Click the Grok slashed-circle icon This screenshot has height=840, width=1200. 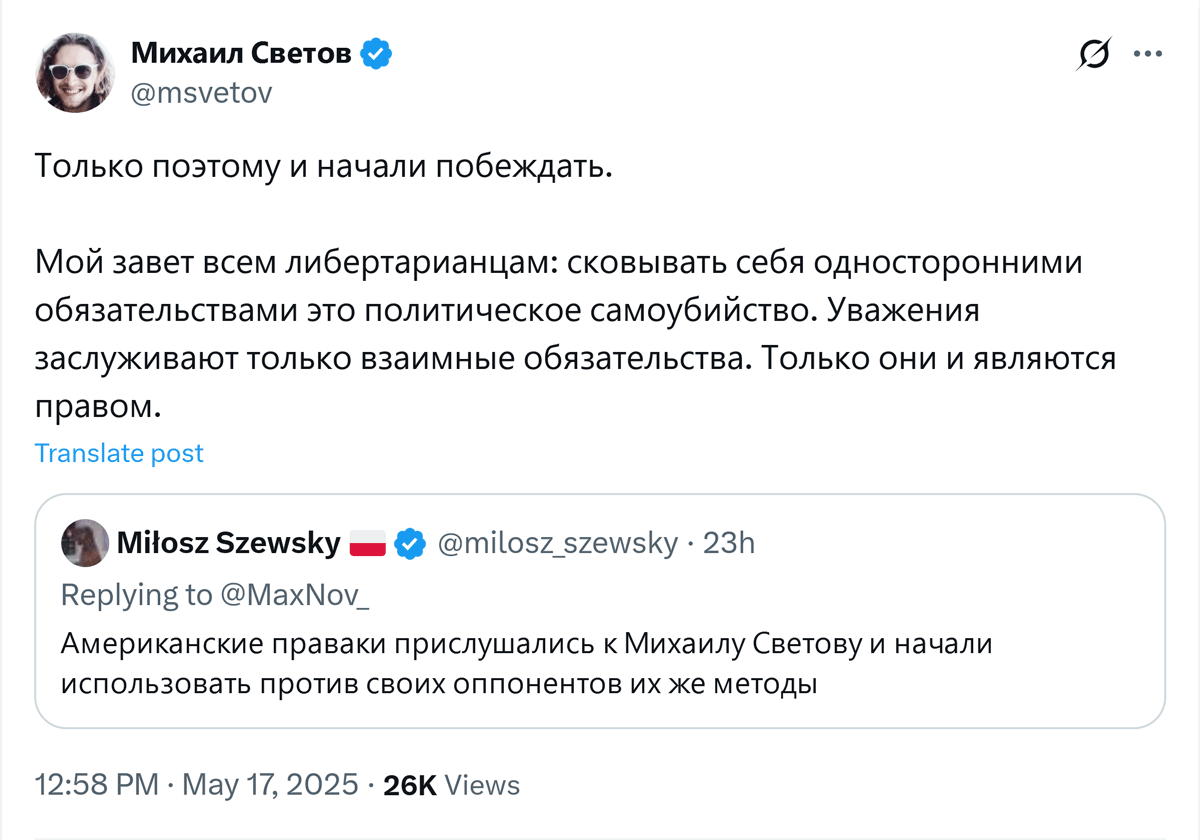coord(1094,54)
